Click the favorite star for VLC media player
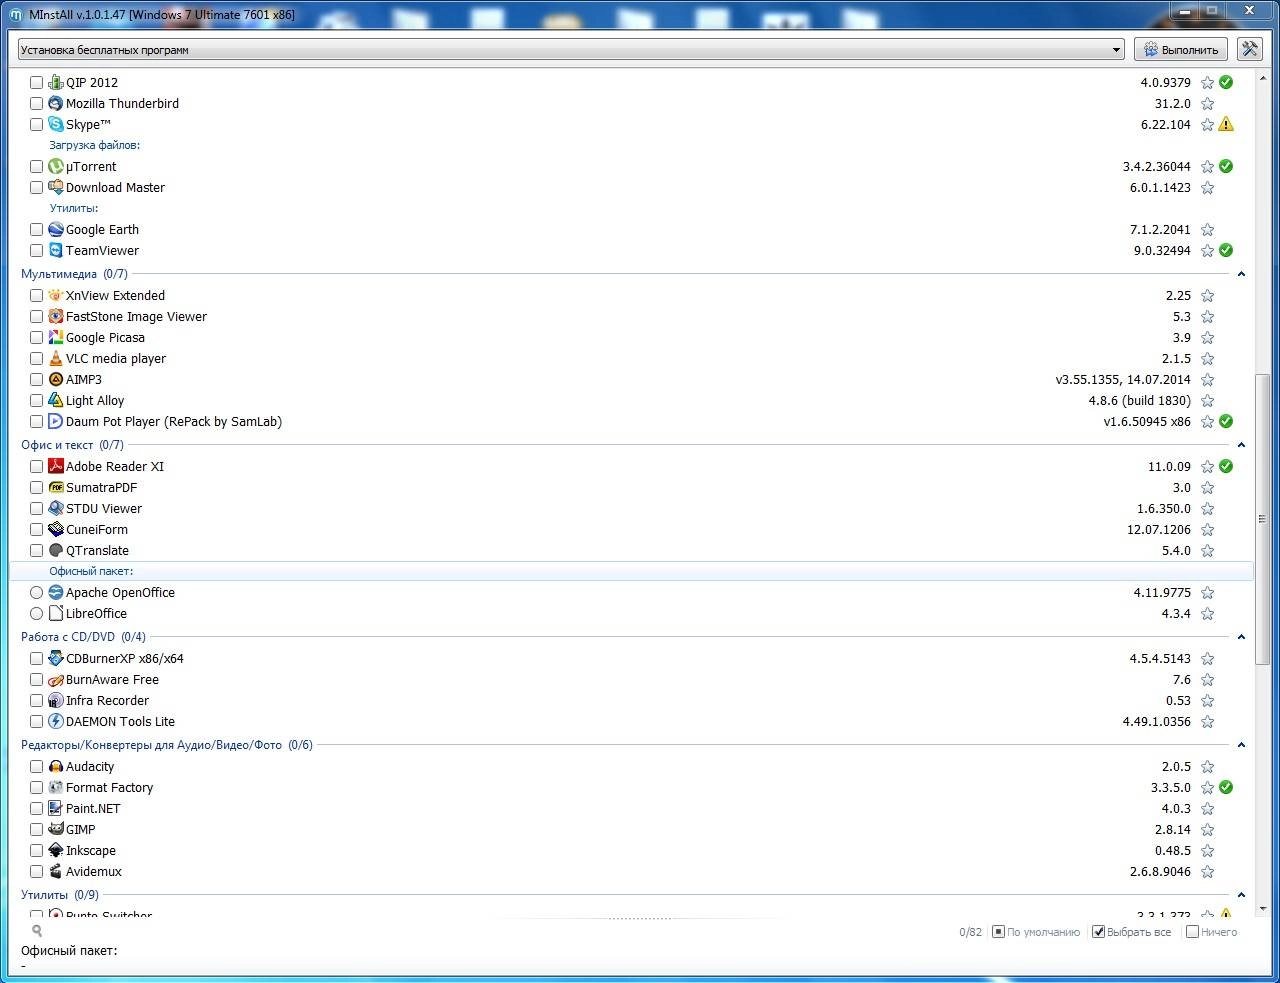This screenshot has height=983, width=1280. 1207,358
